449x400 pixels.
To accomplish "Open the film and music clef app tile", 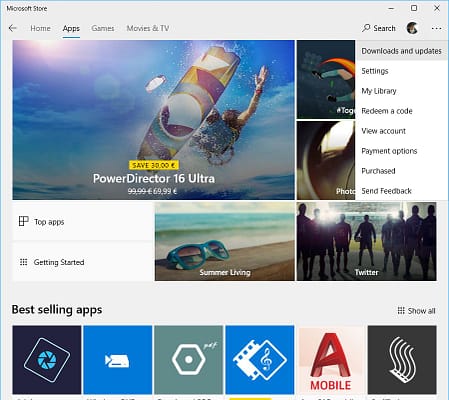I will tap(260, 360).
